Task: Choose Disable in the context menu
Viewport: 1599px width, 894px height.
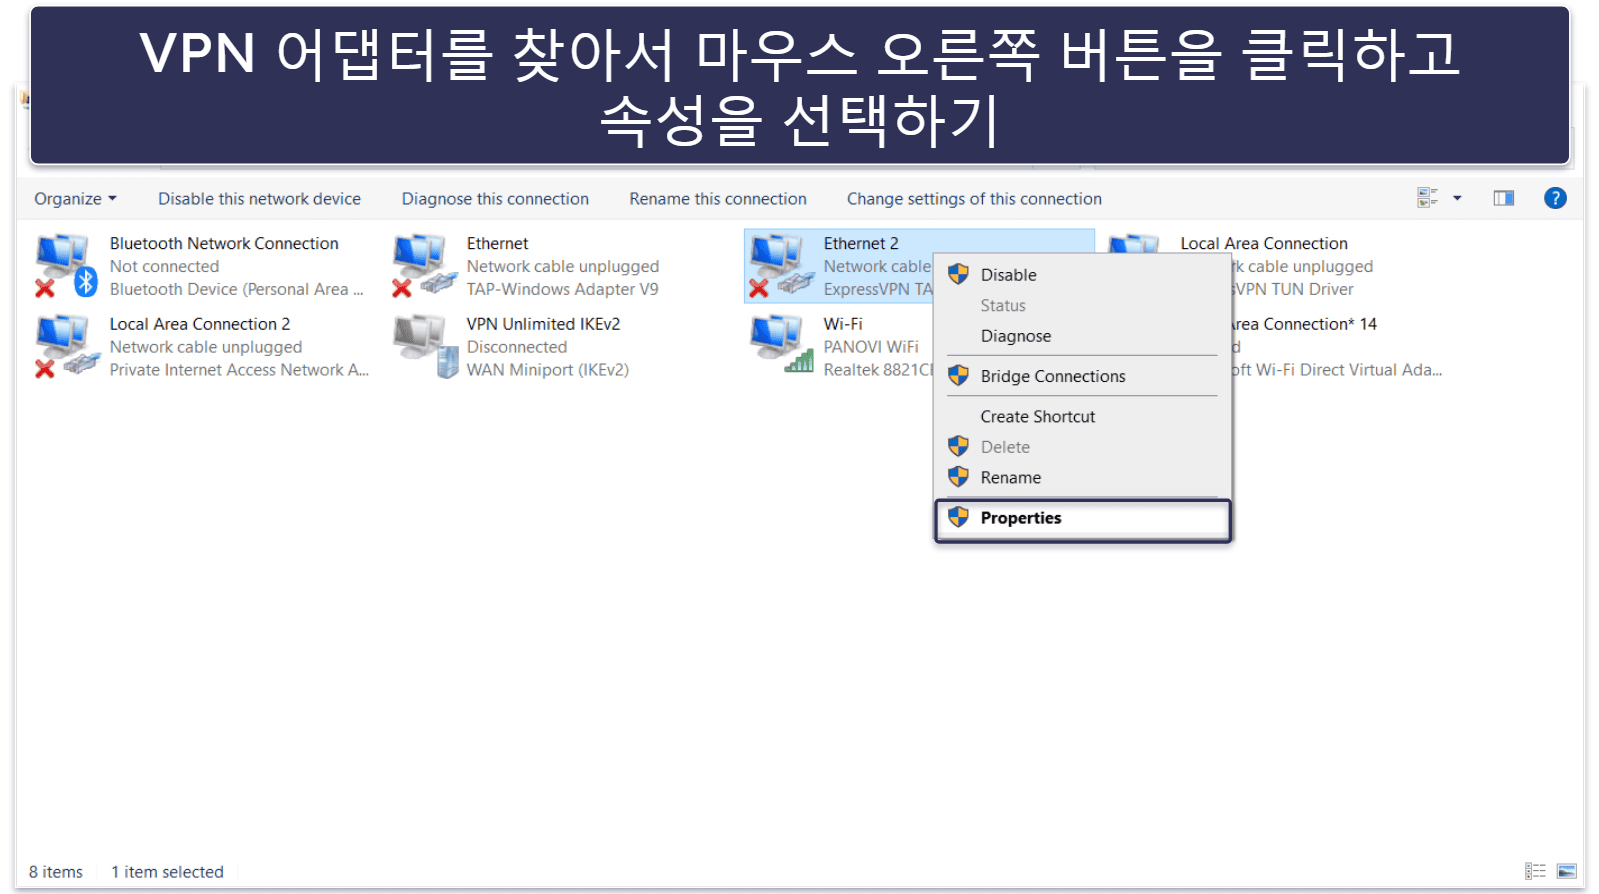Action: pyautogui.click(x=1082, y=275)
